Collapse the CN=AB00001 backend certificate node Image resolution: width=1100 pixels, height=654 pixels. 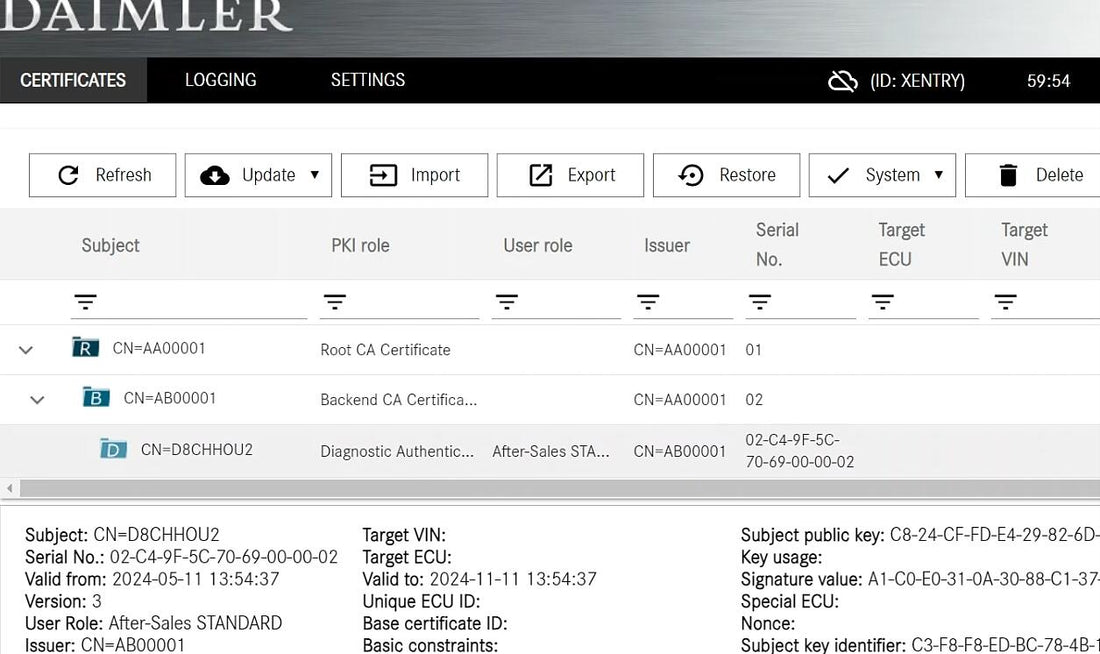point(37,400)
